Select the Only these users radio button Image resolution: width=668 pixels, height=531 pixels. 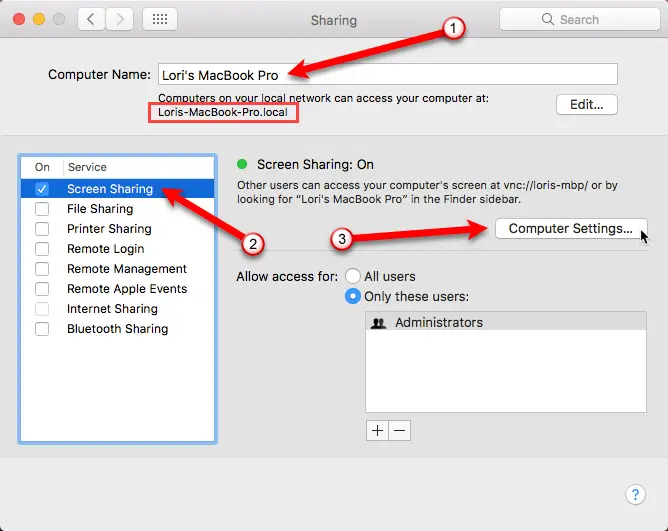(353, 296)
